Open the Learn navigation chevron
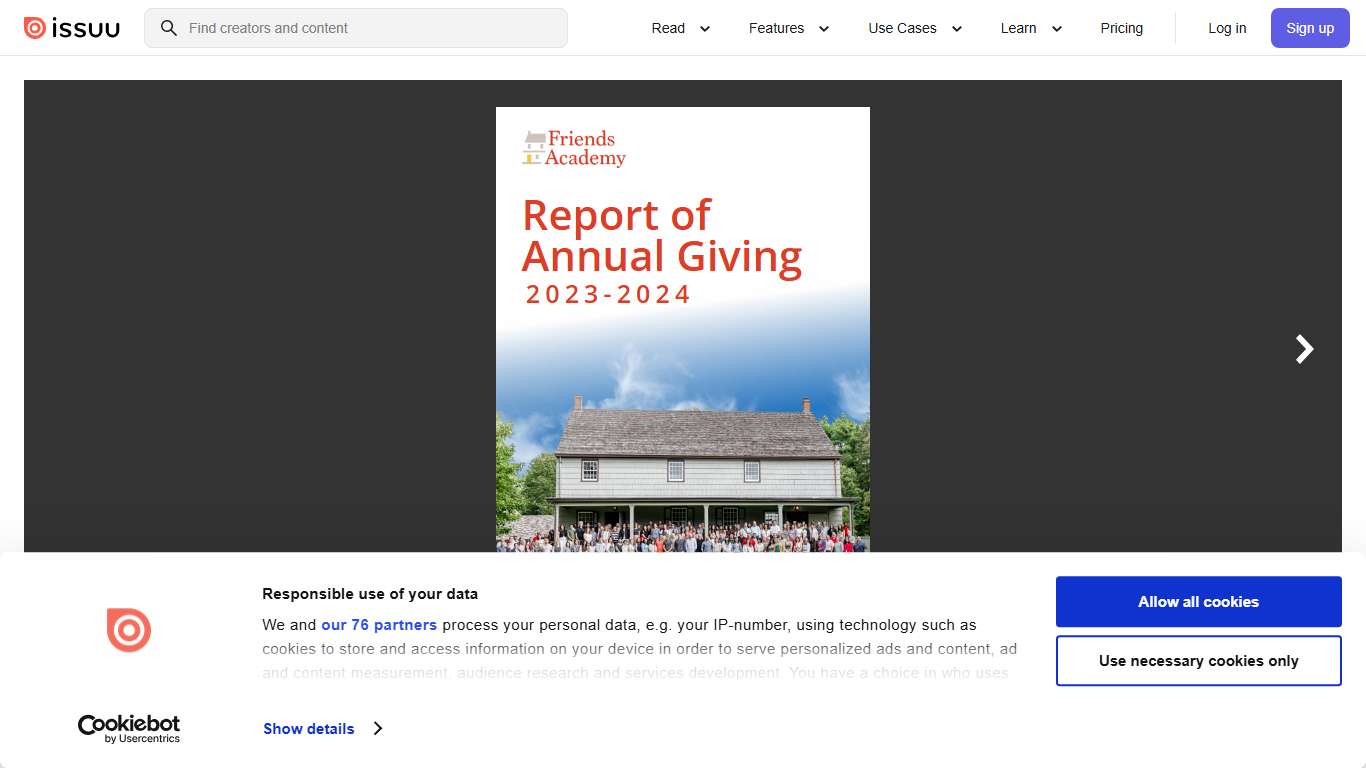This screenshot has height=768, width=1366. click(x=1057, y=29)
